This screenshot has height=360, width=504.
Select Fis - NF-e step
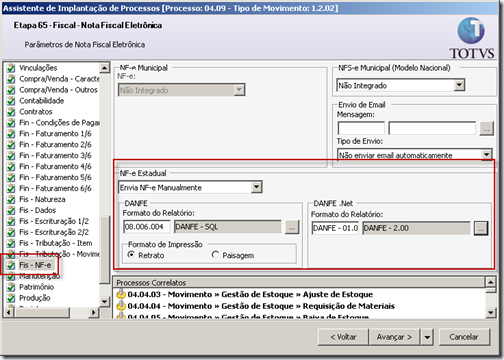pos(35,265)
